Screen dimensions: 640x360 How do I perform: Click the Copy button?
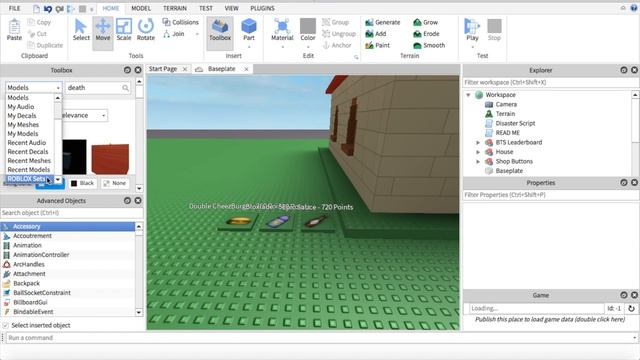pyautogui.click(x=39, y=22)
